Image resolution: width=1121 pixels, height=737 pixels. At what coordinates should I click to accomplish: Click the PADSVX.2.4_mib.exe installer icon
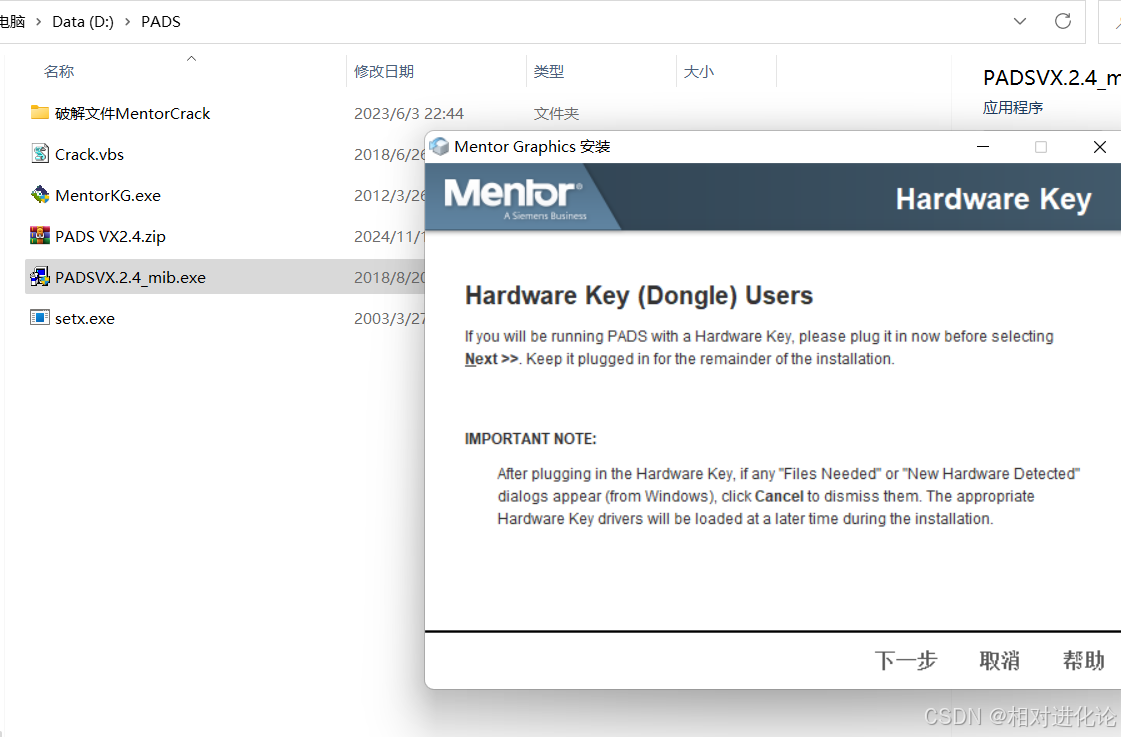(x=40, y=277)
